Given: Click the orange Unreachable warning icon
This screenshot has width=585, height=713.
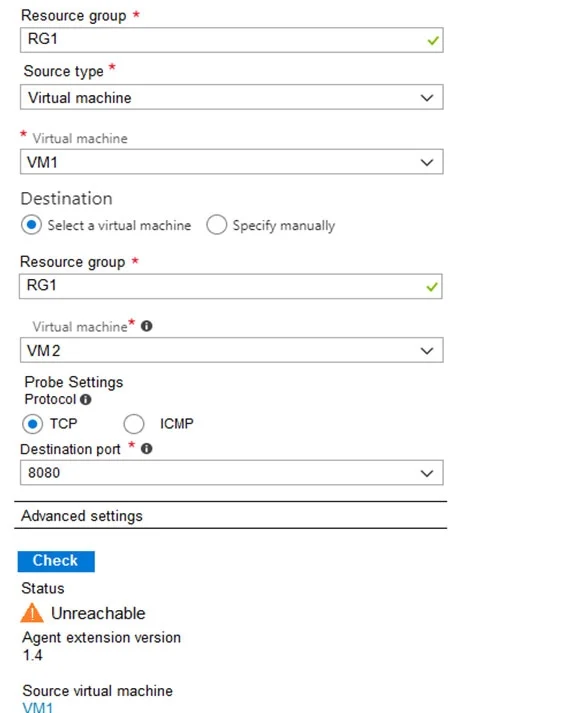Looking at the screenshot, I should point(32,613).
